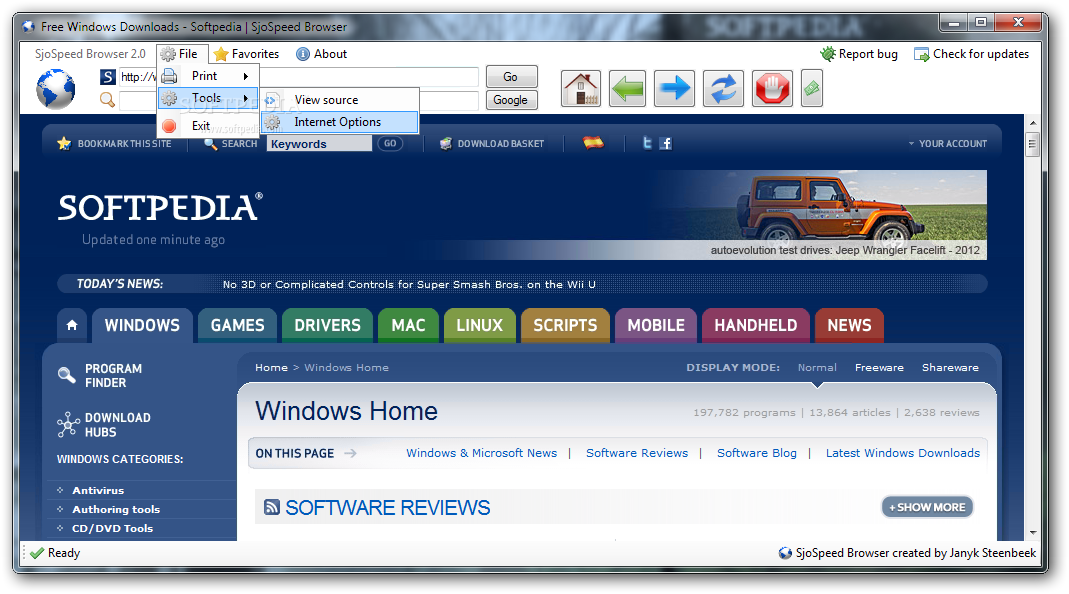This screenshot has width=1069, height=594.
Task: Click the Google search button
Action: [x=511, y=100]
